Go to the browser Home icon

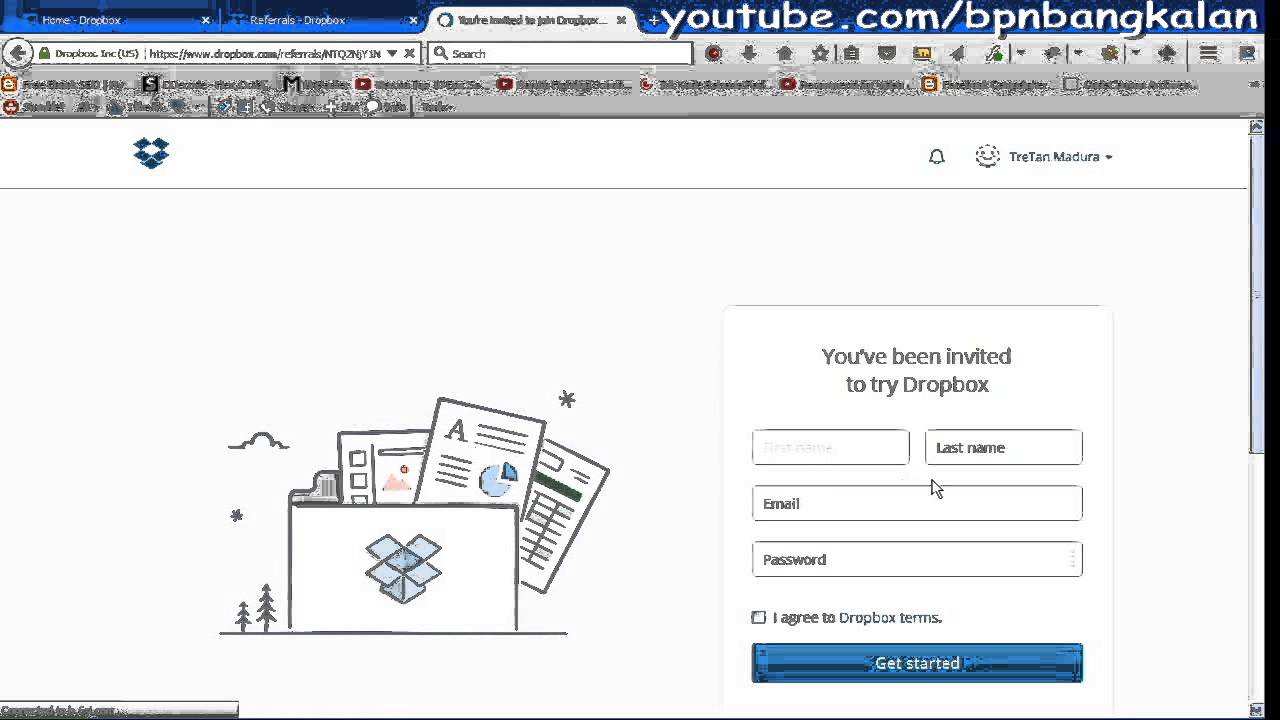(x=785, y=53)
